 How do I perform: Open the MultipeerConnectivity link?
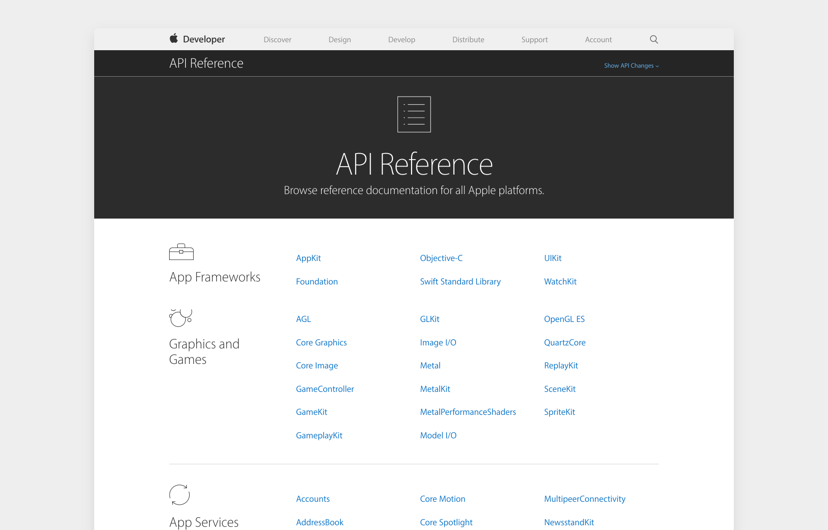[x=585, y=499]
